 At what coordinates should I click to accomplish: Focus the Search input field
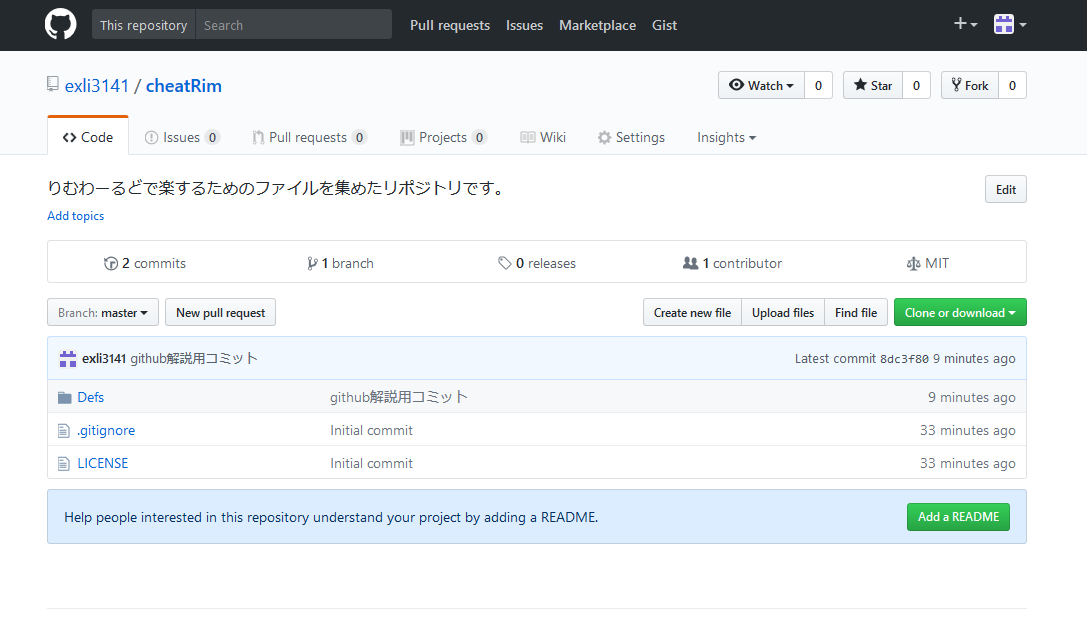[294, 24]
